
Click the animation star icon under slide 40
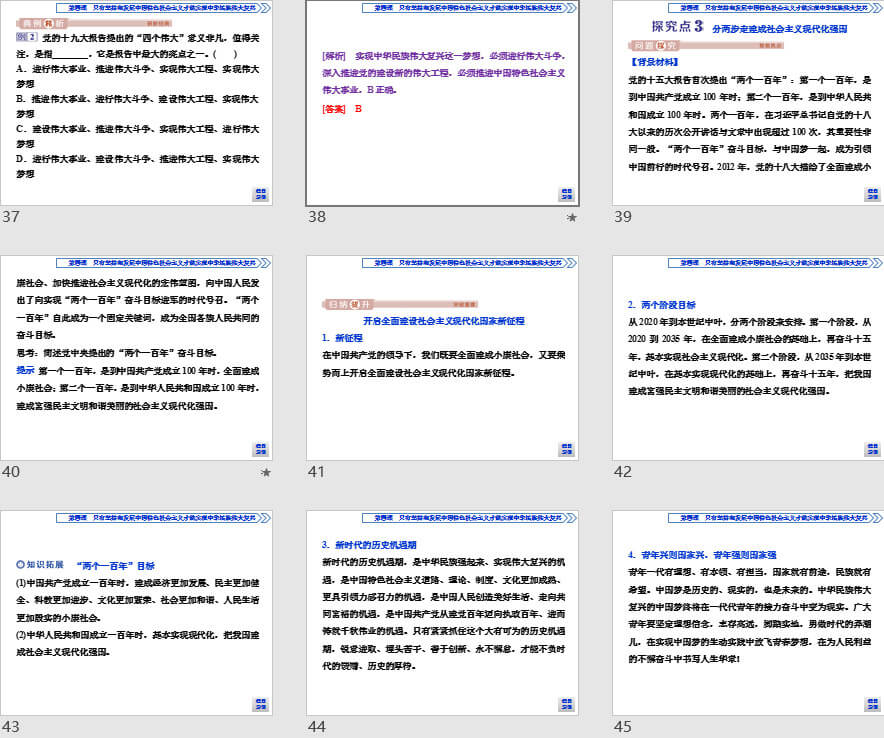tap(266, 472)
